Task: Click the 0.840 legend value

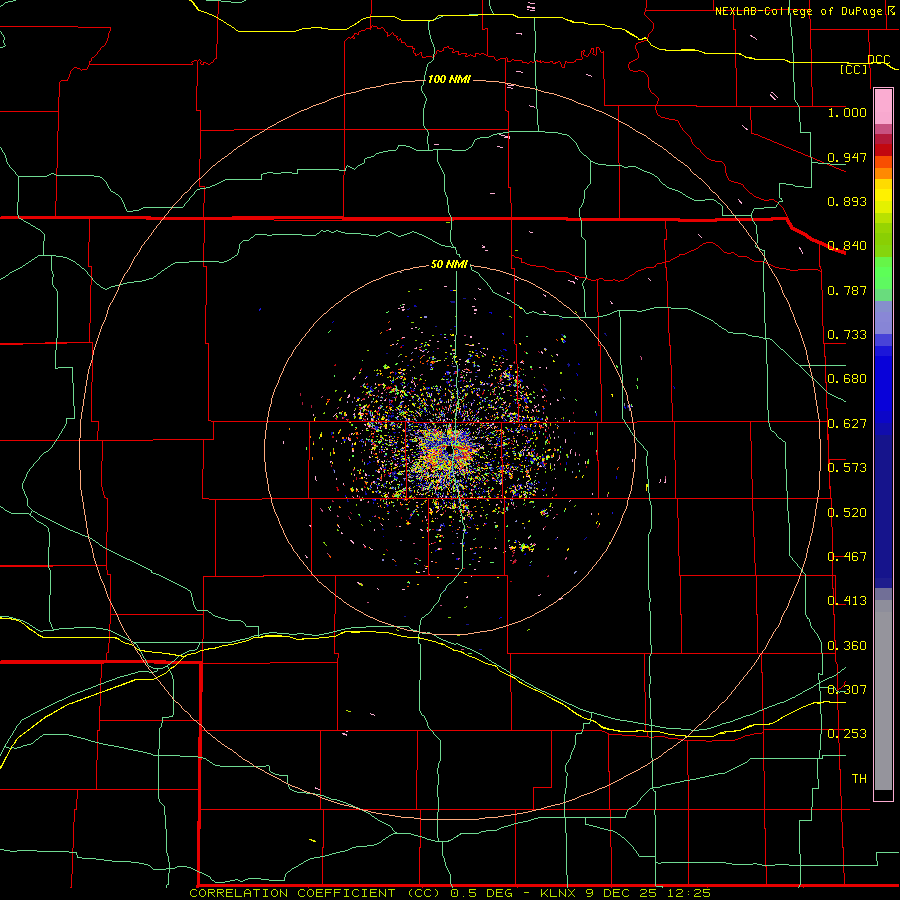Action: pyautogui.click(x=847, y=246)
